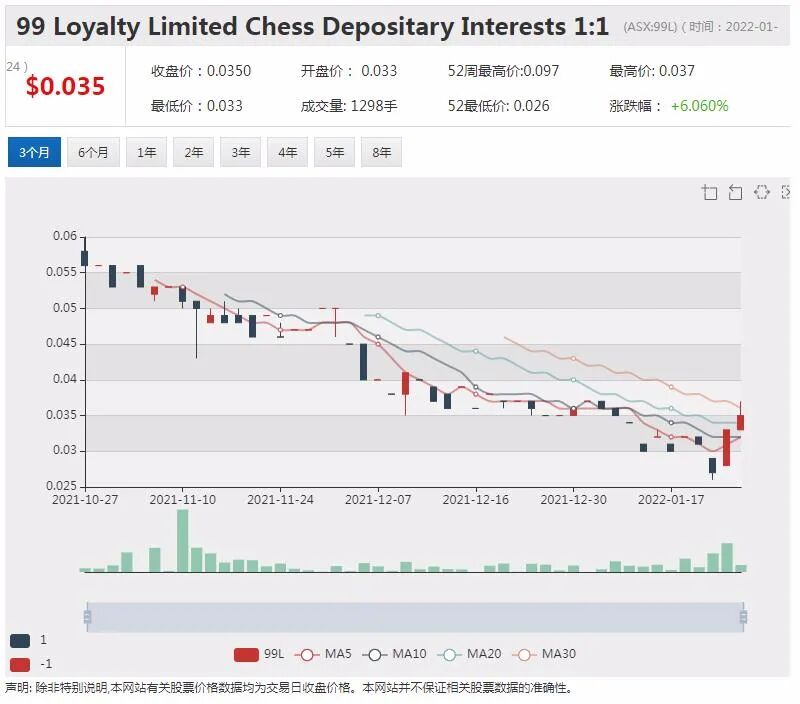Click the 最低价：0.033 value
Viewport: 800px width, 704px height.
point(196,106)
